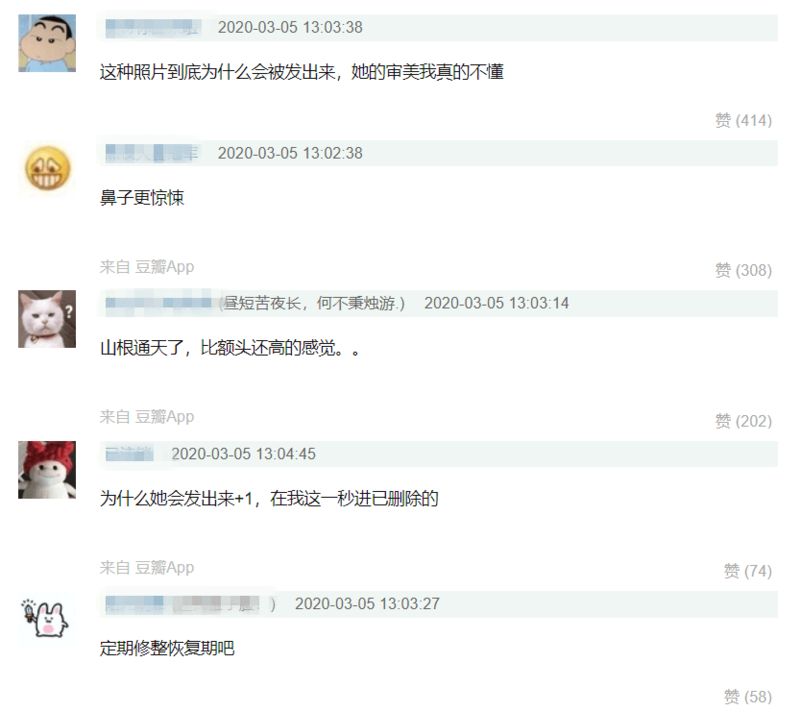Image resolution: width=800 pixels, height=712 pixels.
Task: Click 赞 (74) on the fourth comment
Action: pos(747,571)
